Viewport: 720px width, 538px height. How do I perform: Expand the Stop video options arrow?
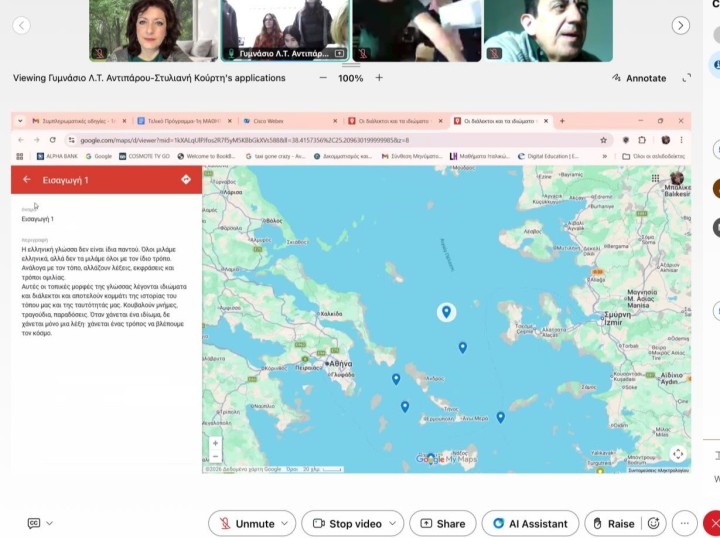393,523
